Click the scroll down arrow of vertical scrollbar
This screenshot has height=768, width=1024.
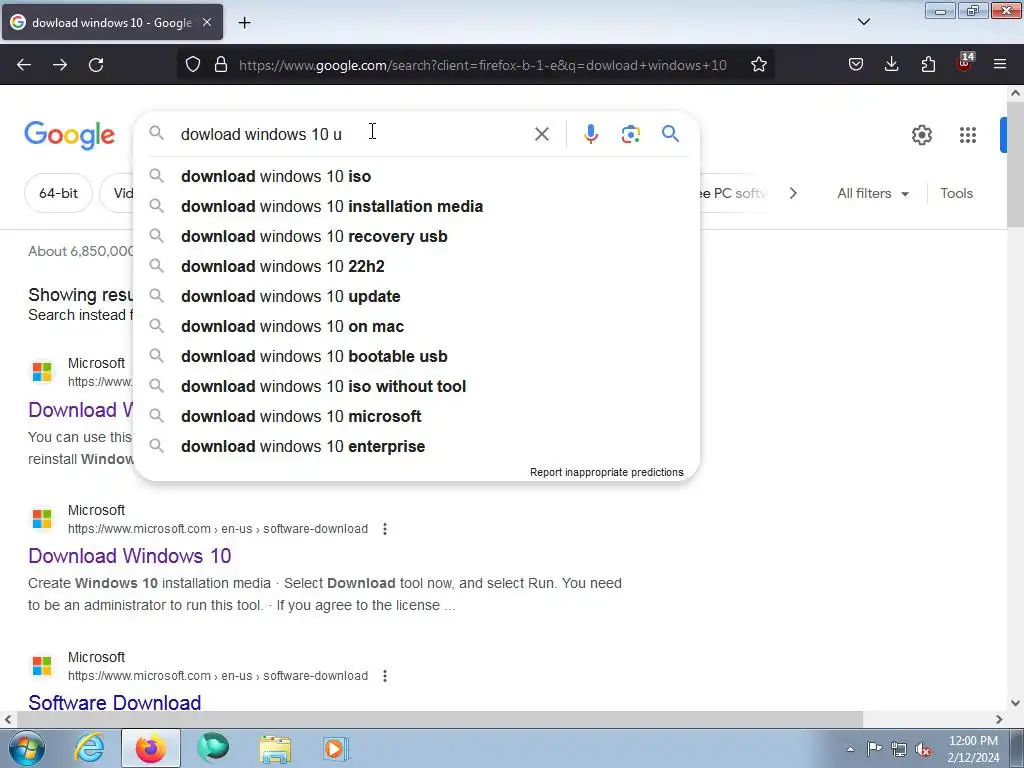(1015, 703)
